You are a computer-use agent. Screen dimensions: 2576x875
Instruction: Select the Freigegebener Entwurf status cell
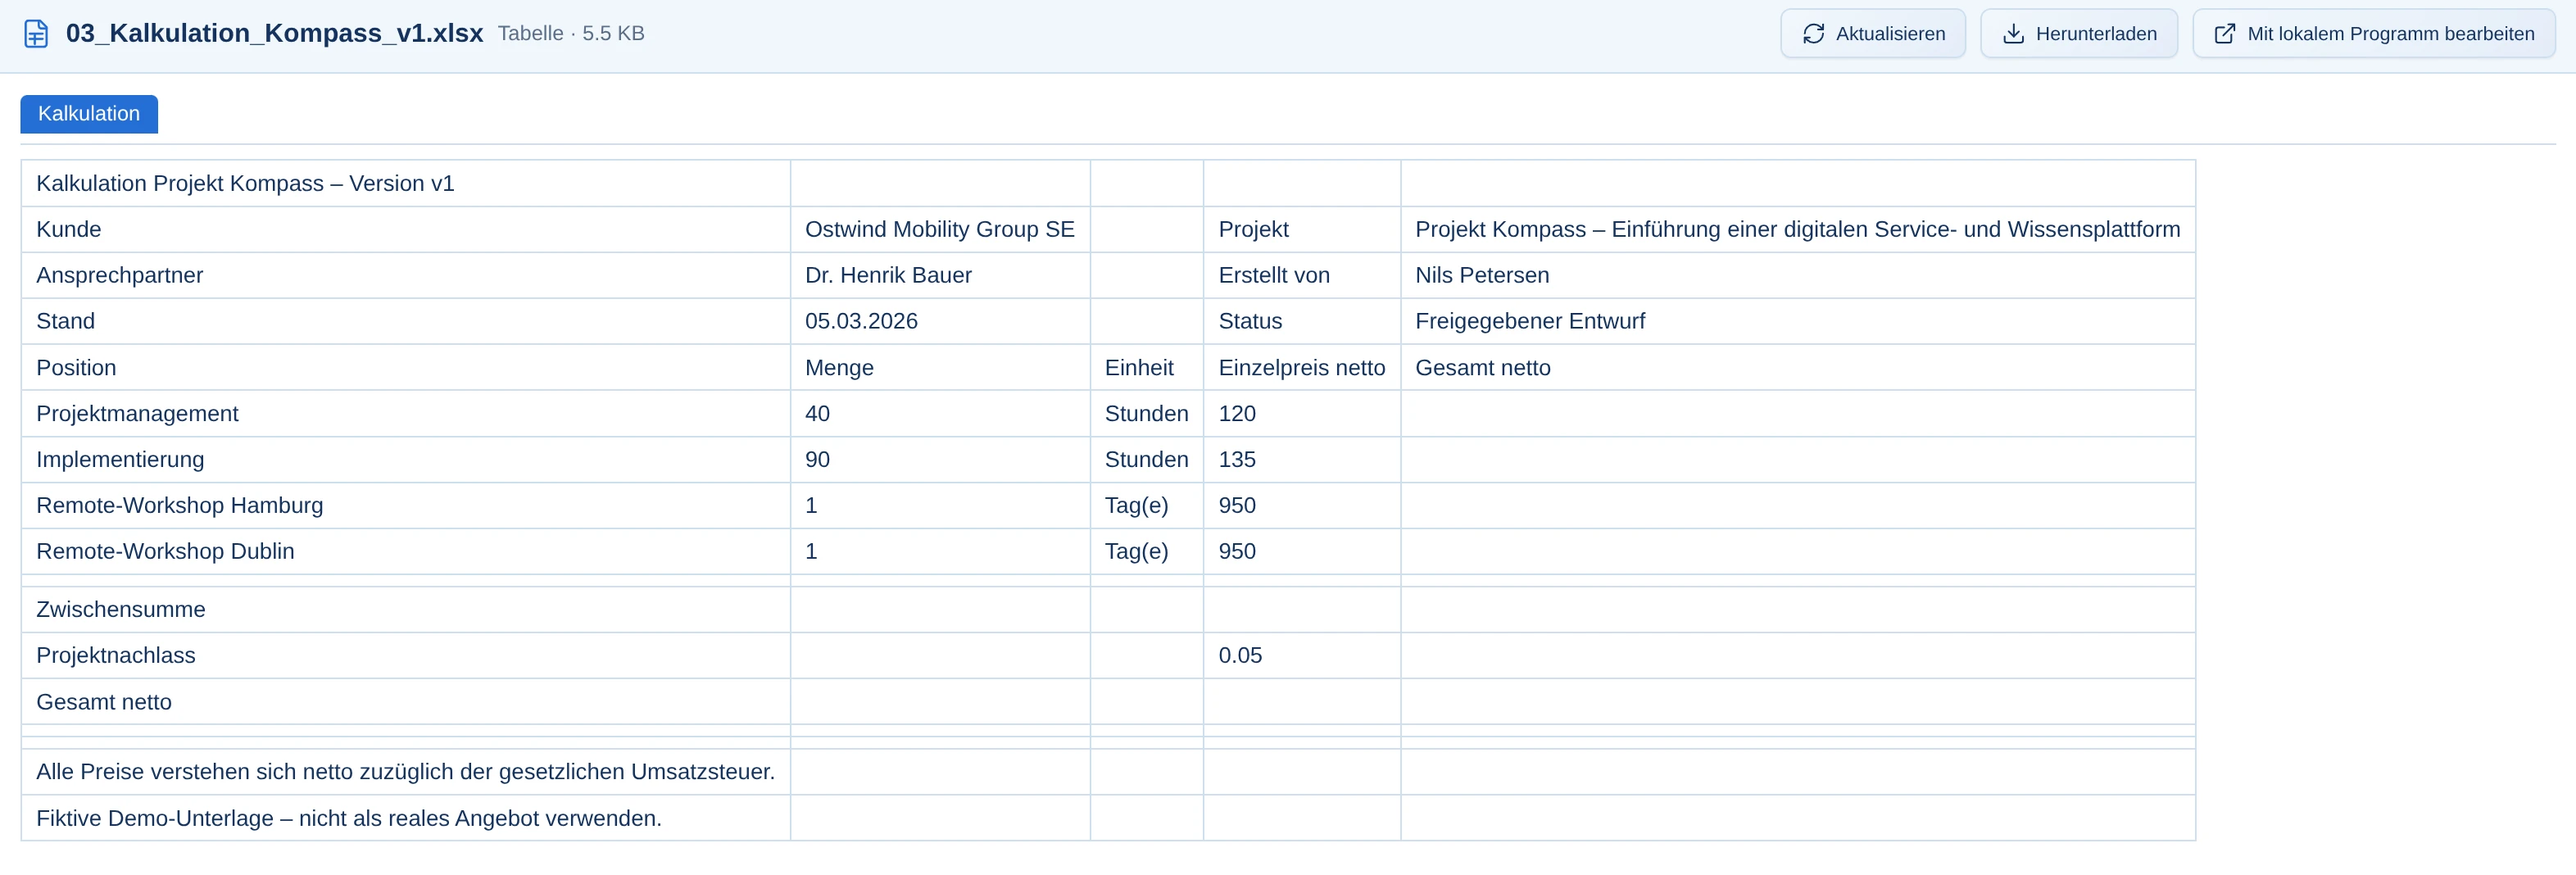(x=1798, y=321)
